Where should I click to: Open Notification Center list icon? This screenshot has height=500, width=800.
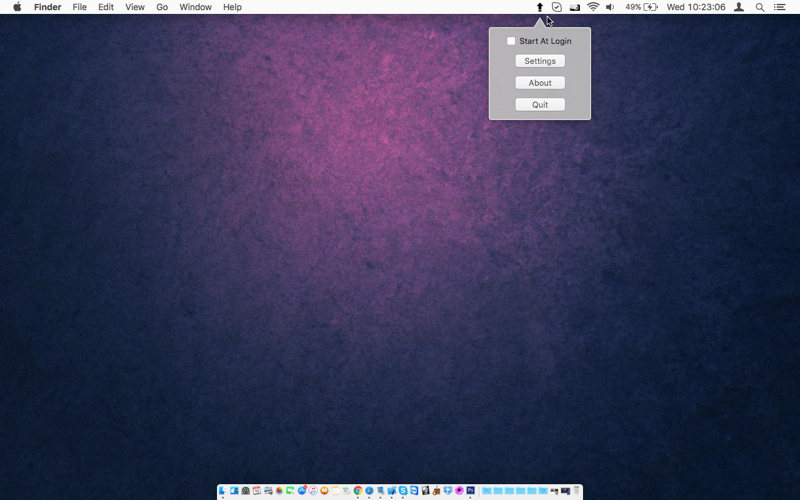tap(780, 7)
